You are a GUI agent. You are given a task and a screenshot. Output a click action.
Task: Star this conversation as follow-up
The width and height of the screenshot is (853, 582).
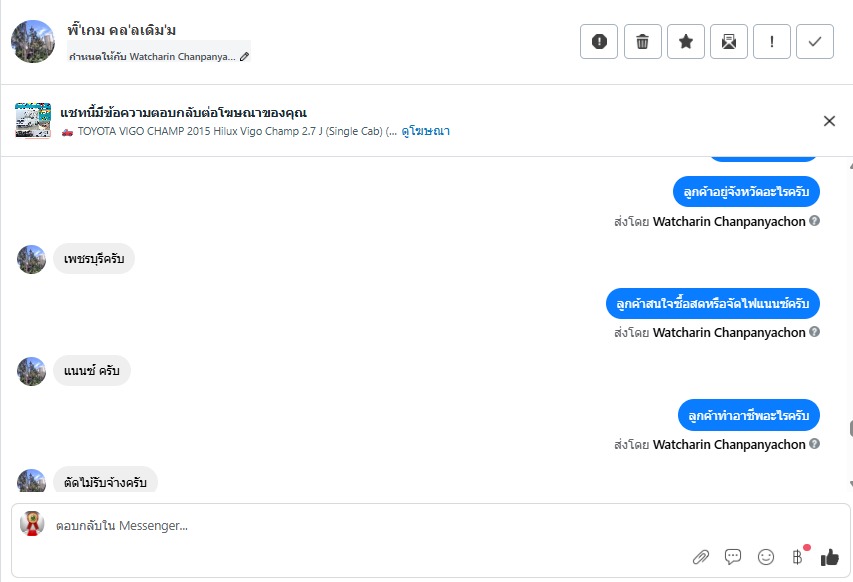pyautogui.click(x=685, y=42)
